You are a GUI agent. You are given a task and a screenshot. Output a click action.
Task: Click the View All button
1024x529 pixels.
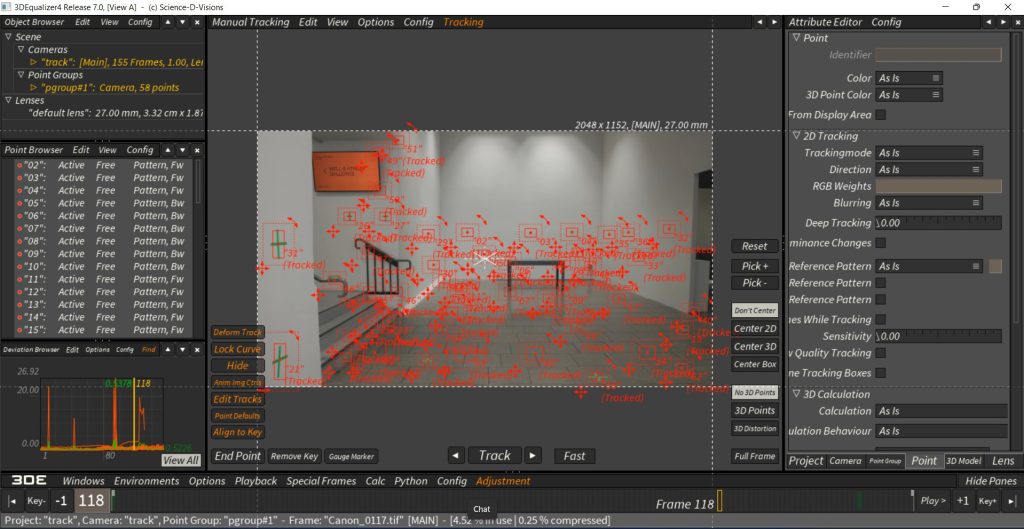coord(181,460)
